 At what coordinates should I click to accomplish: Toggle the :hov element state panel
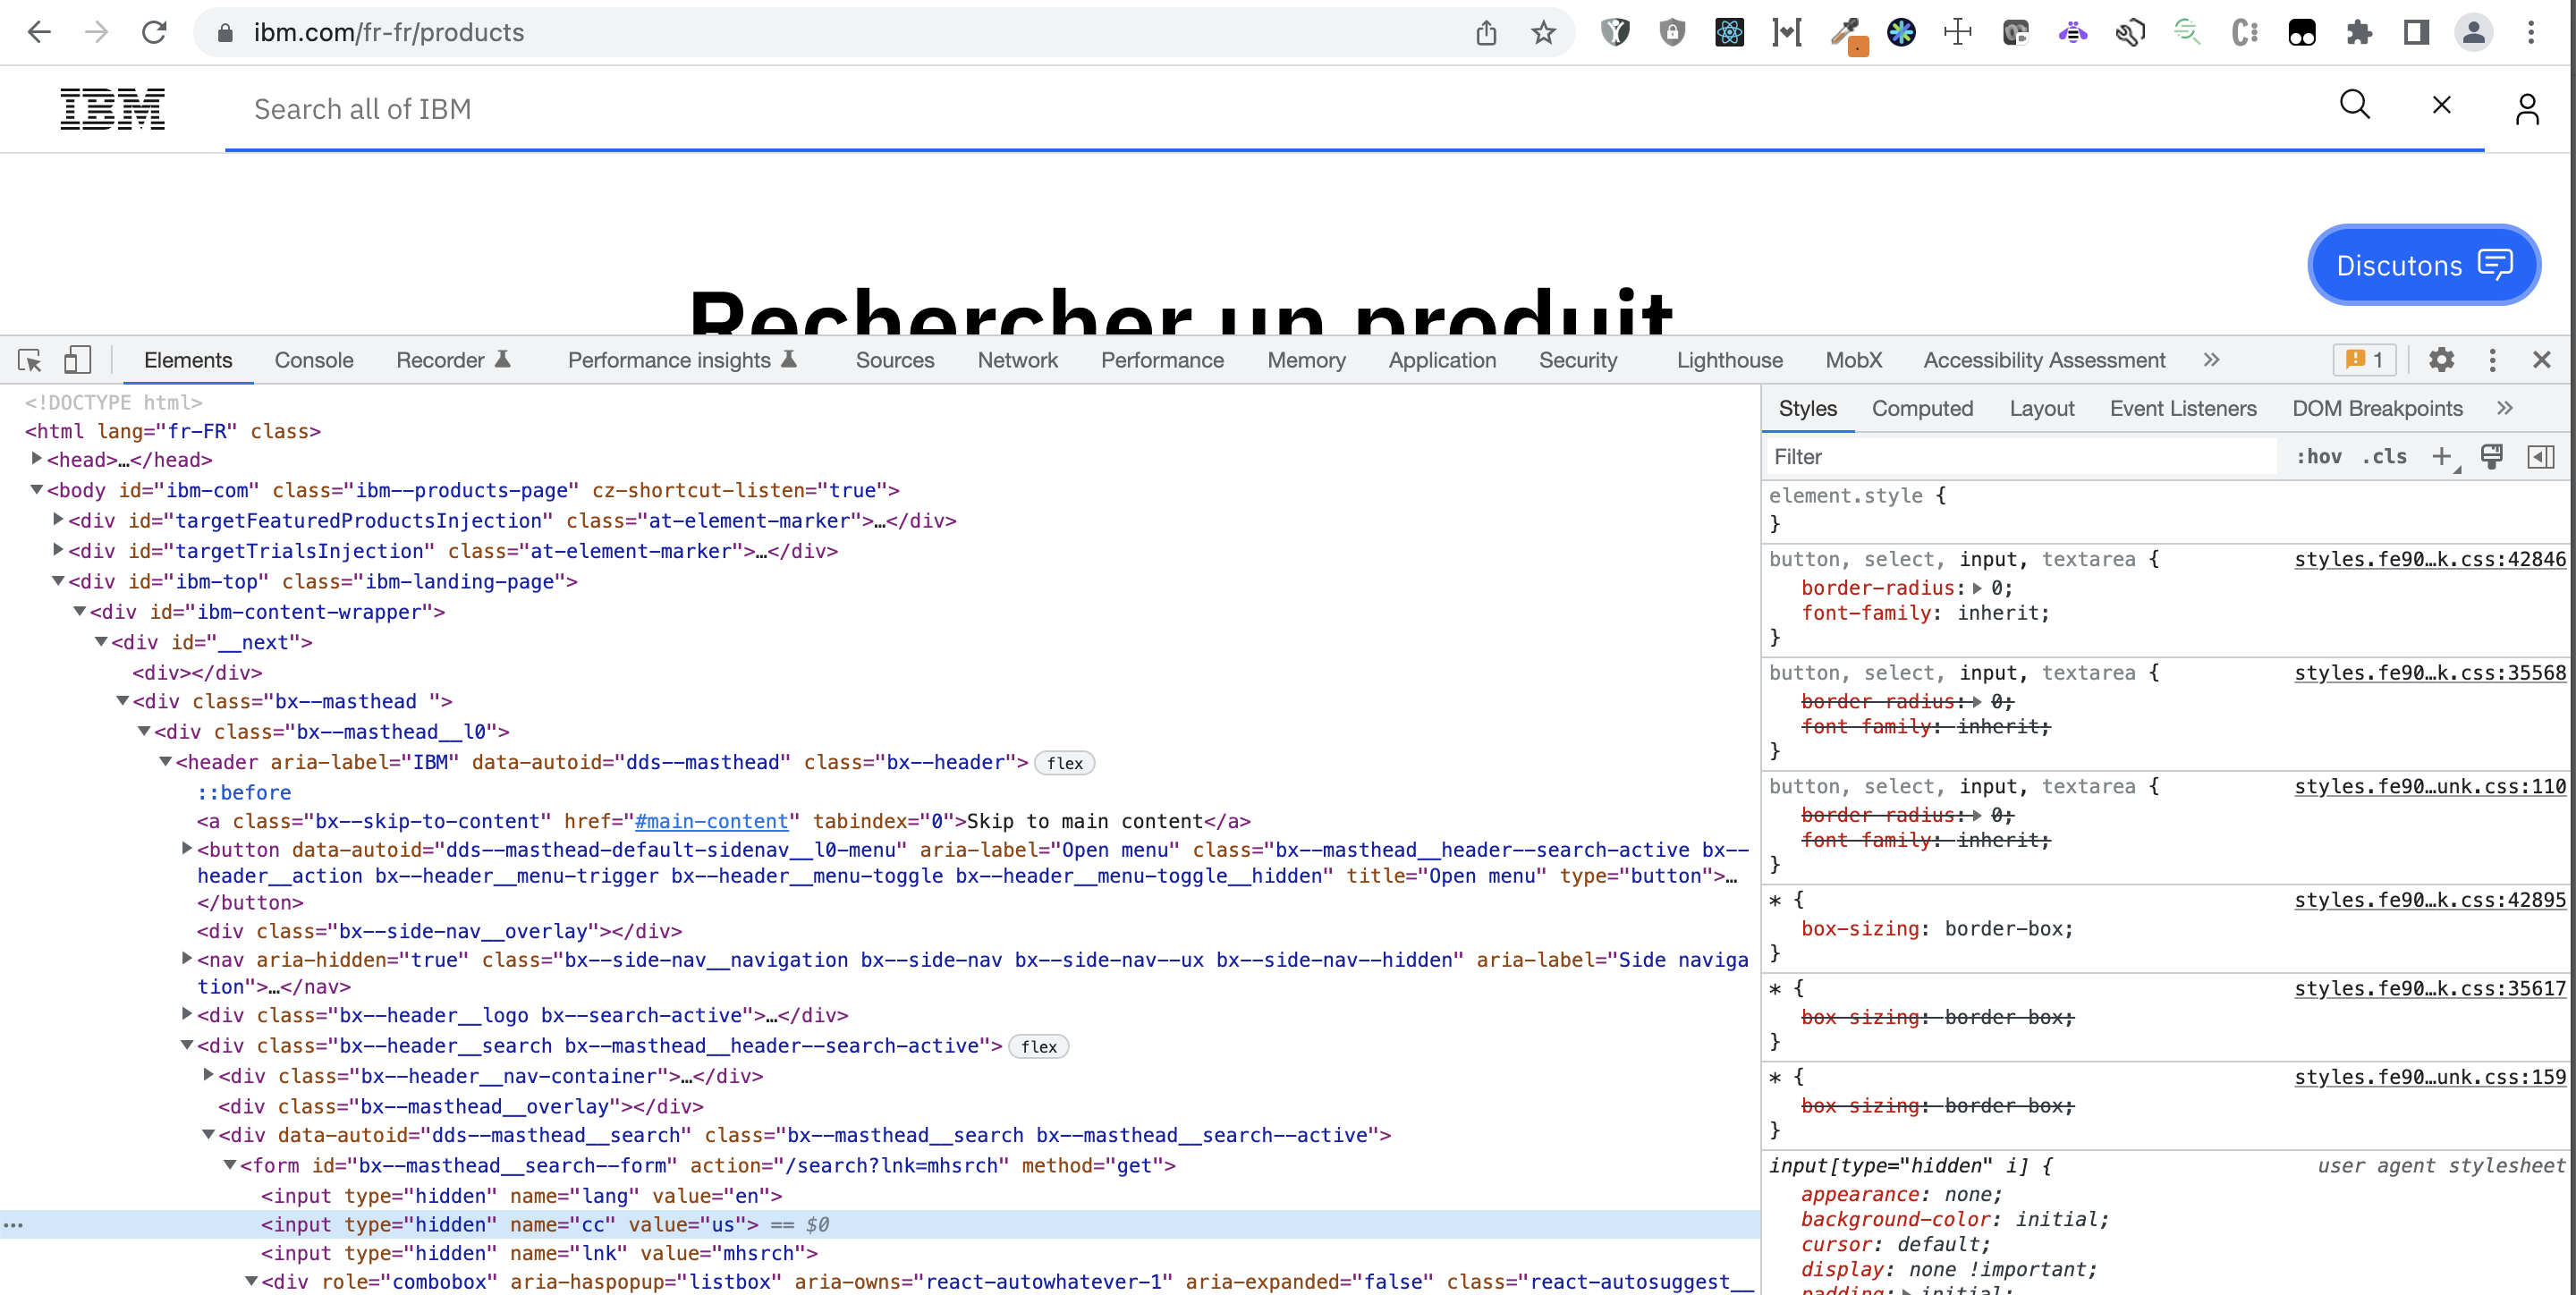click(2318, 457)
